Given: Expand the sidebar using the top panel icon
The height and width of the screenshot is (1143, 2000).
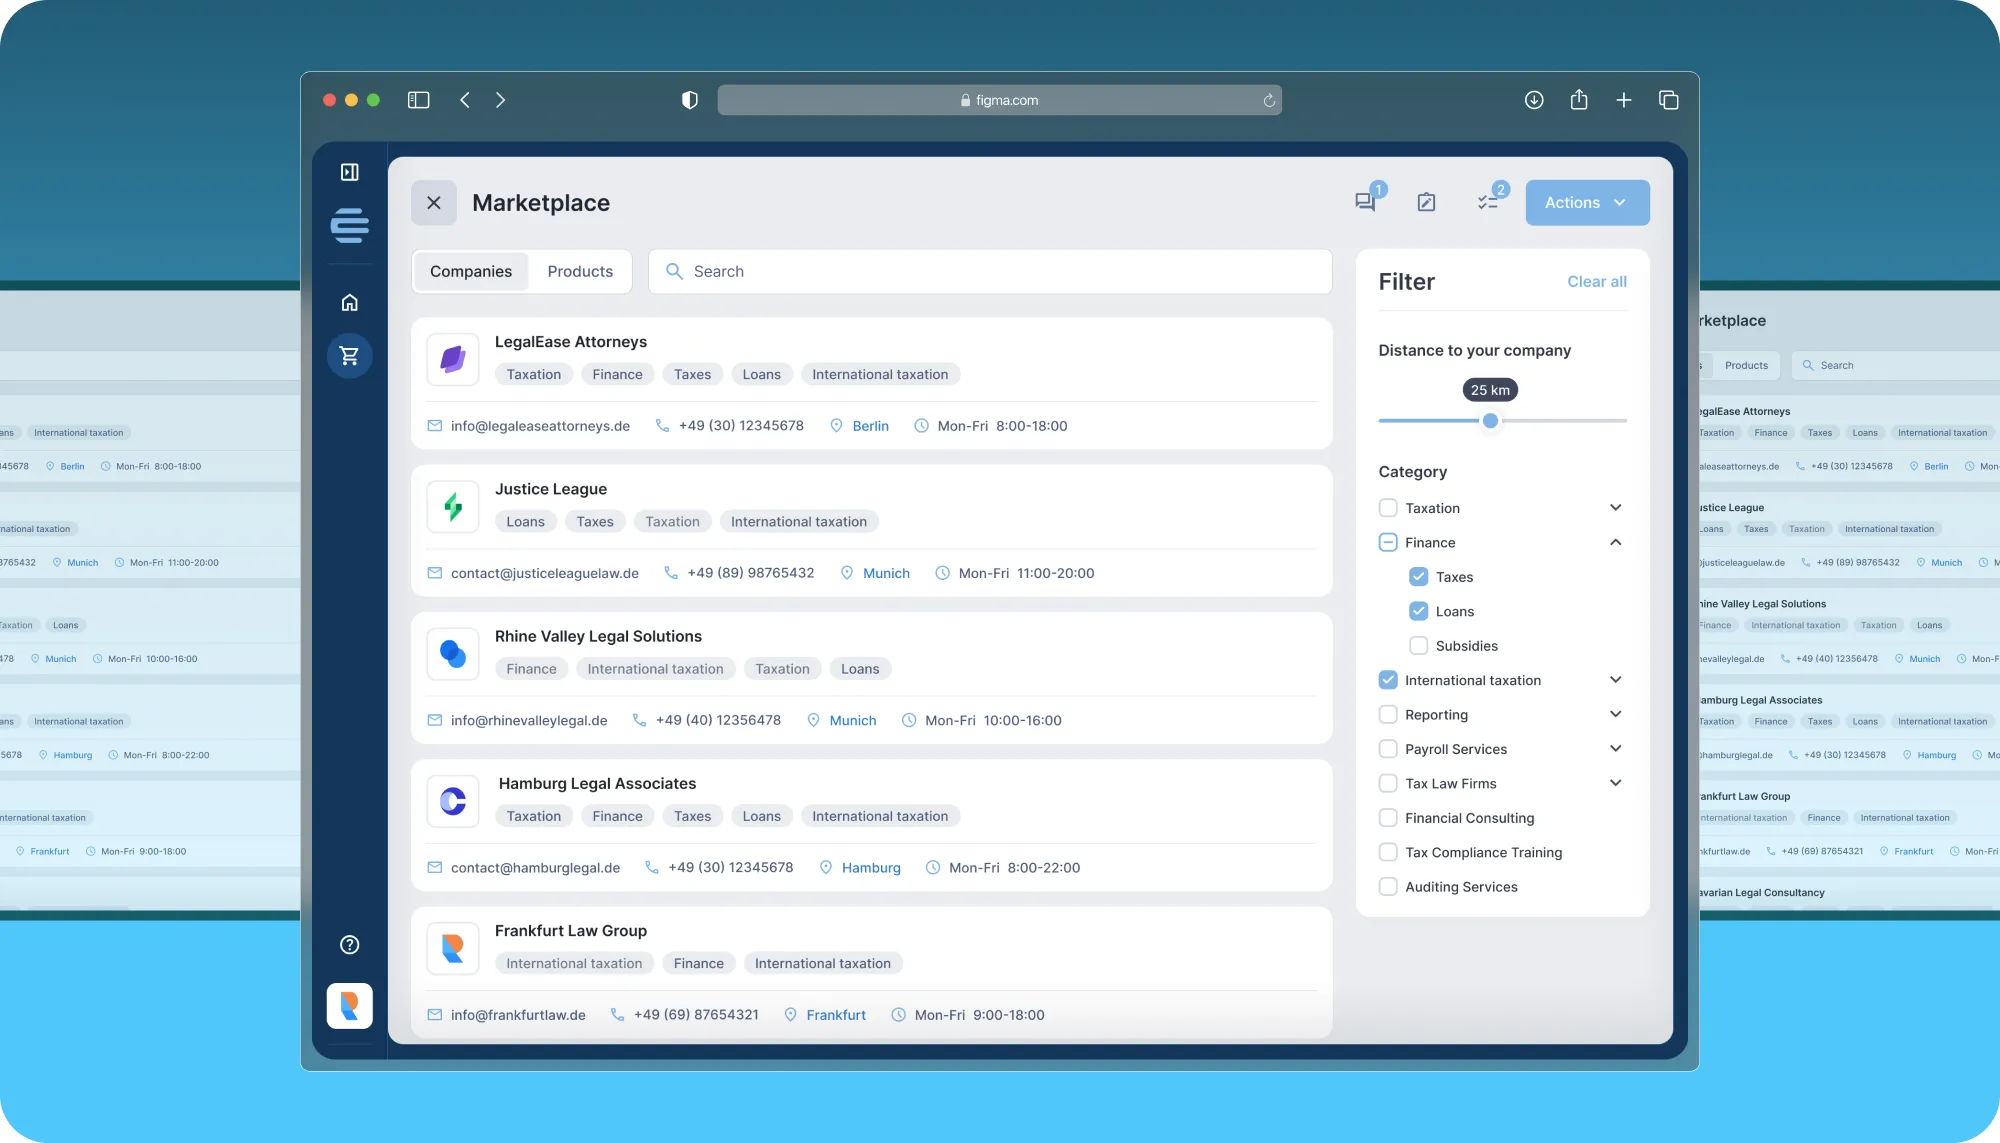Looking at the screenshot, I should 349,172.
